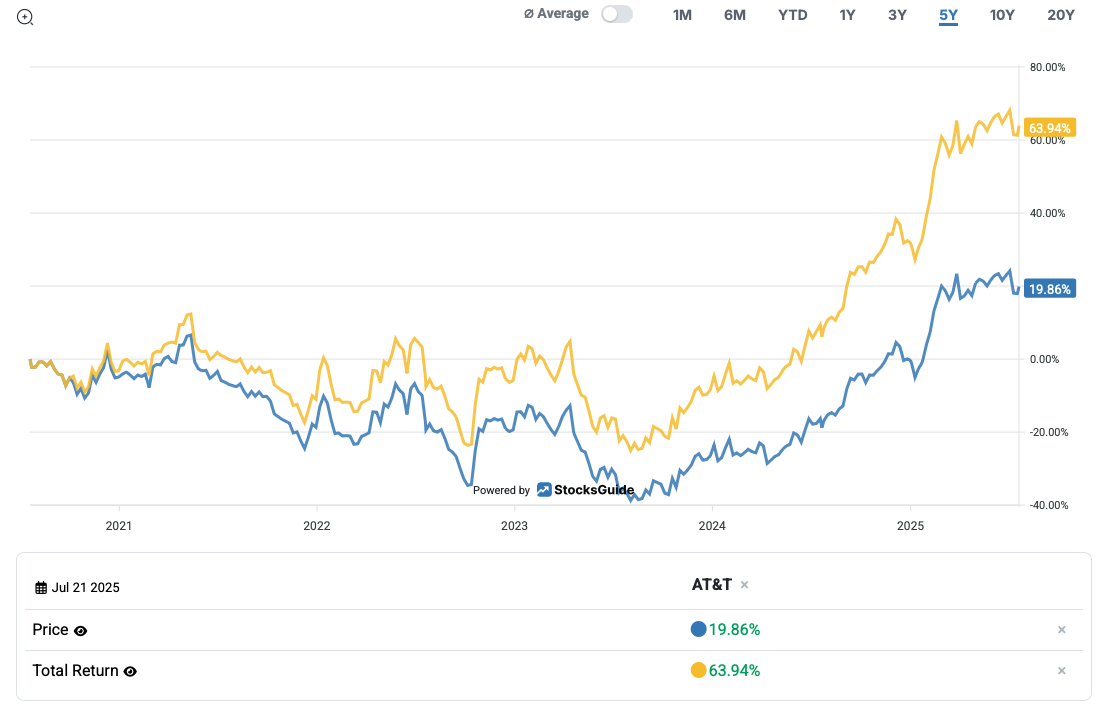Click the 0.00% axis label
This screenshot has width=1105, height=708.
click(1044, 359)
